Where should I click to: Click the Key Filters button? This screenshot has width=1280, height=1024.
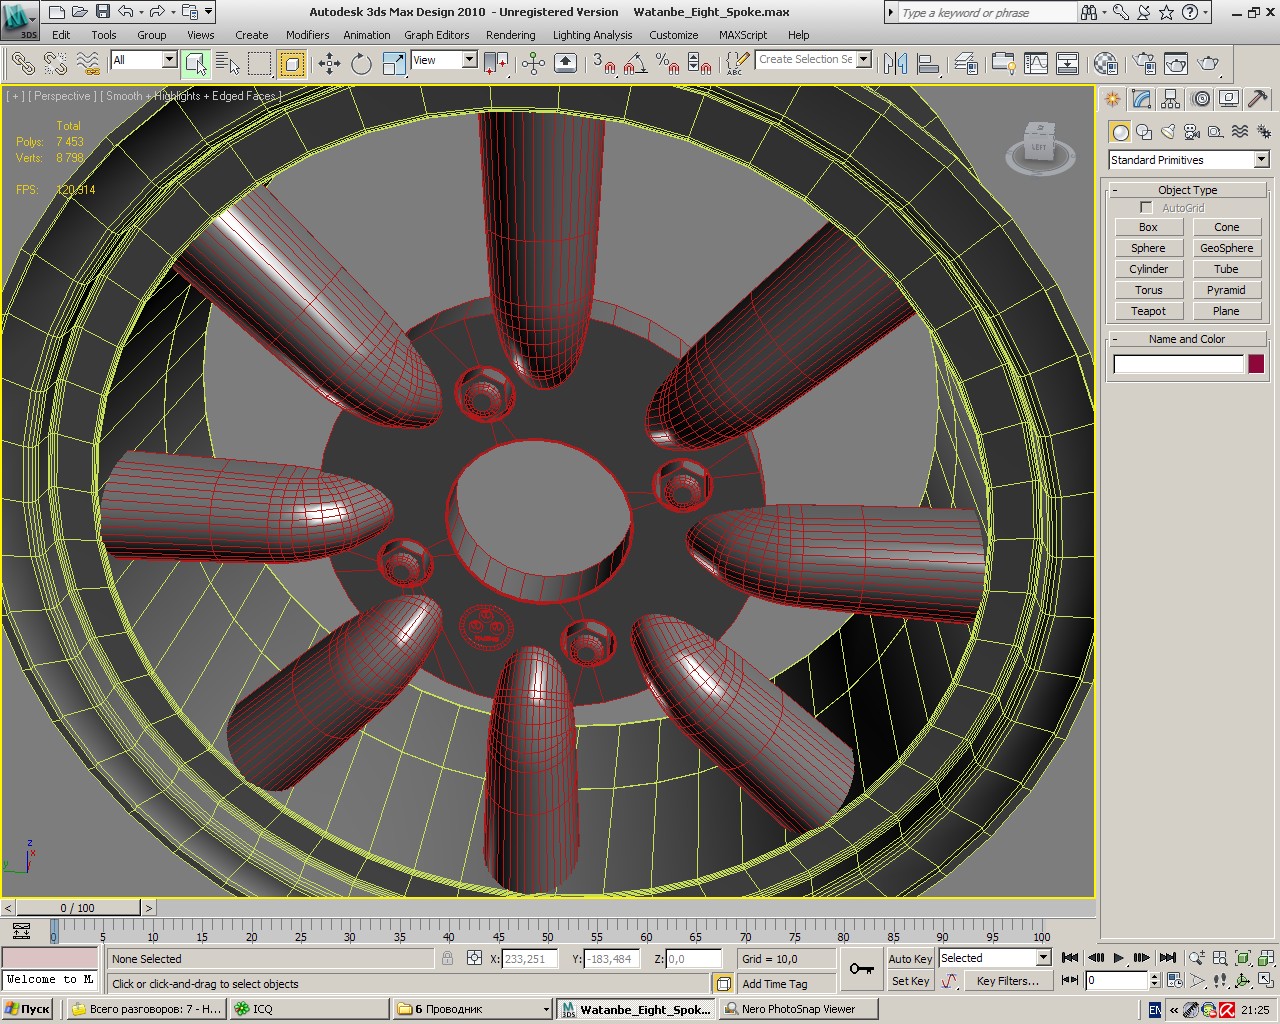tap(1006, 981)
